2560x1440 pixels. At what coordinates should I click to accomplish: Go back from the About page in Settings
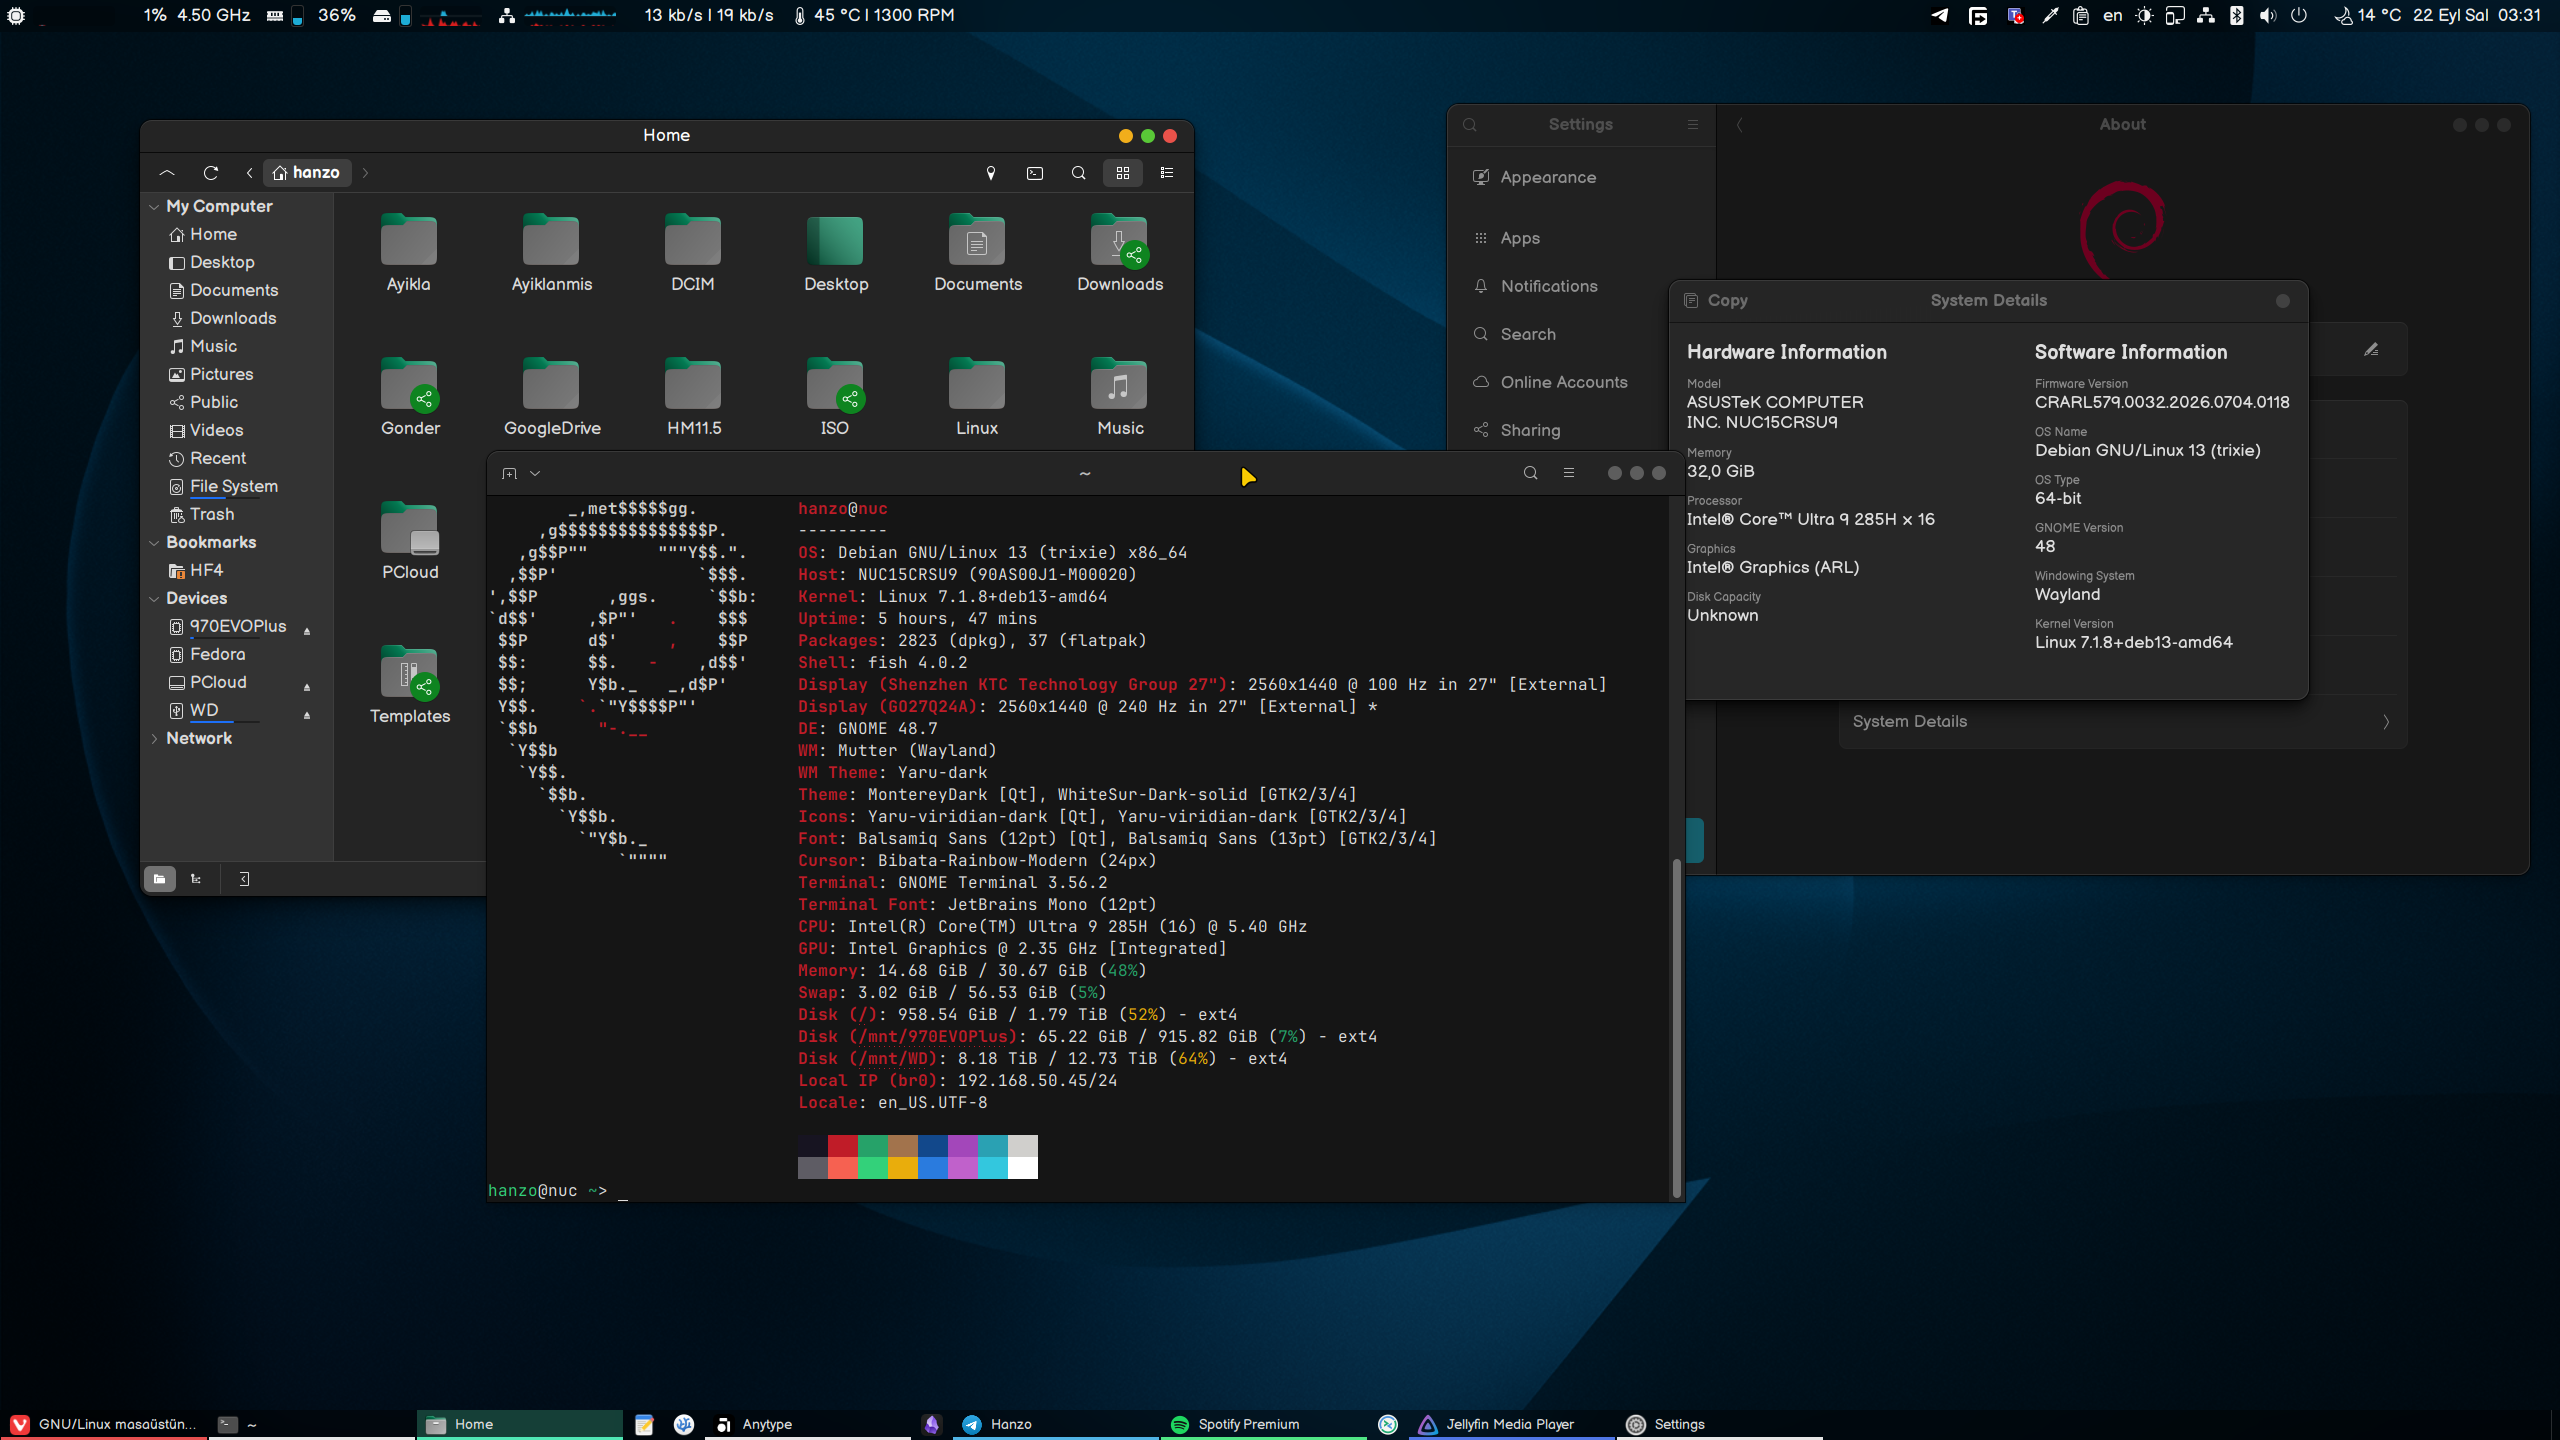click(1740, 125)
